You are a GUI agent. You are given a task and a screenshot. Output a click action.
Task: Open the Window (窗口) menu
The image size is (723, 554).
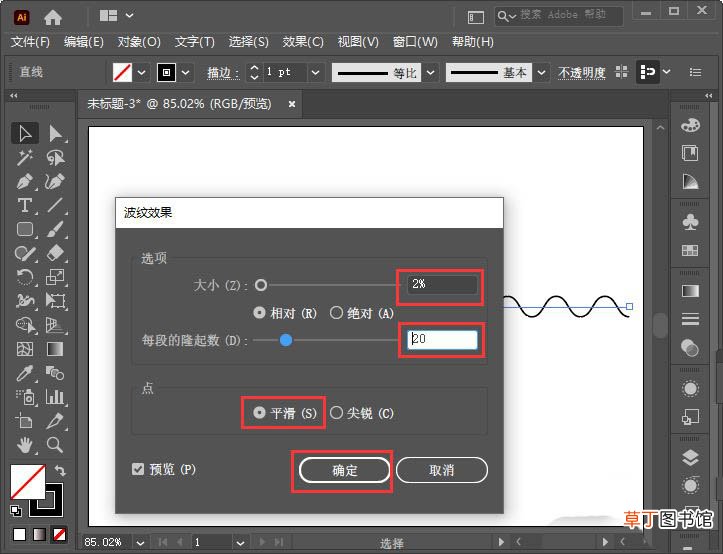coord(415,42)
